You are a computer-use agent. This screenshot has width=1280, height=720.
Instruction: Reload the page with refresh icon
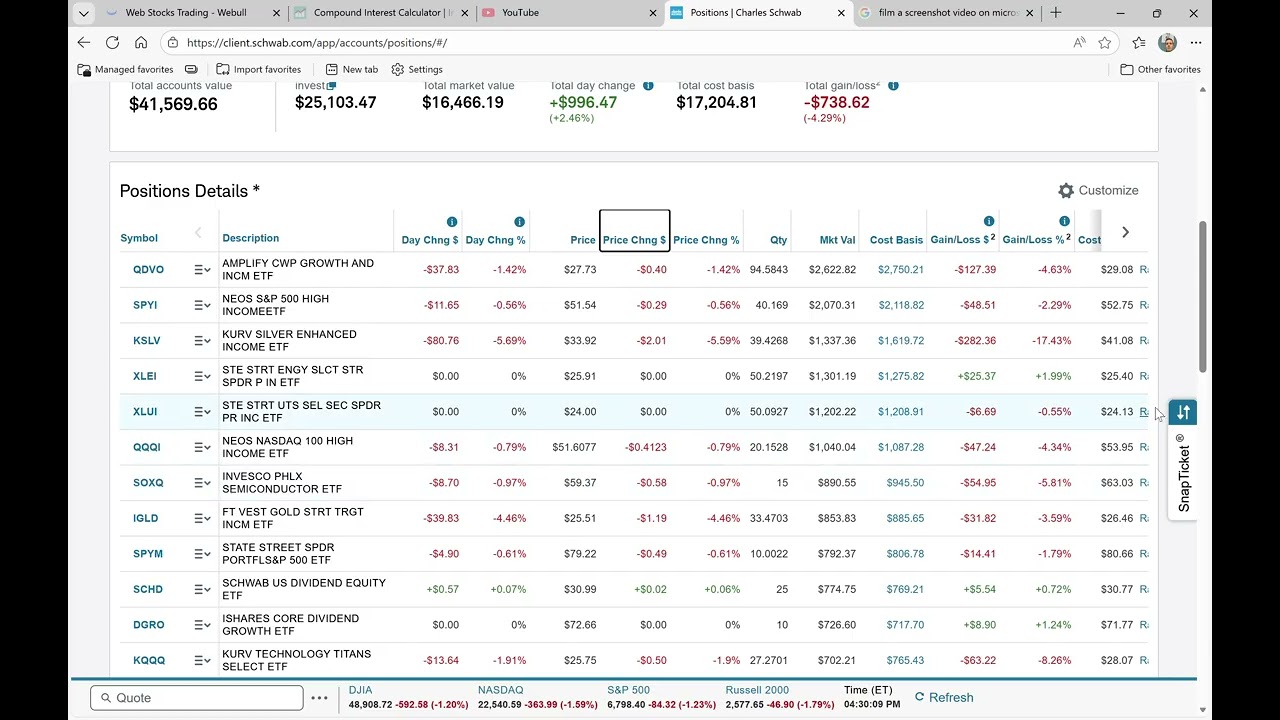click(112, 43)
